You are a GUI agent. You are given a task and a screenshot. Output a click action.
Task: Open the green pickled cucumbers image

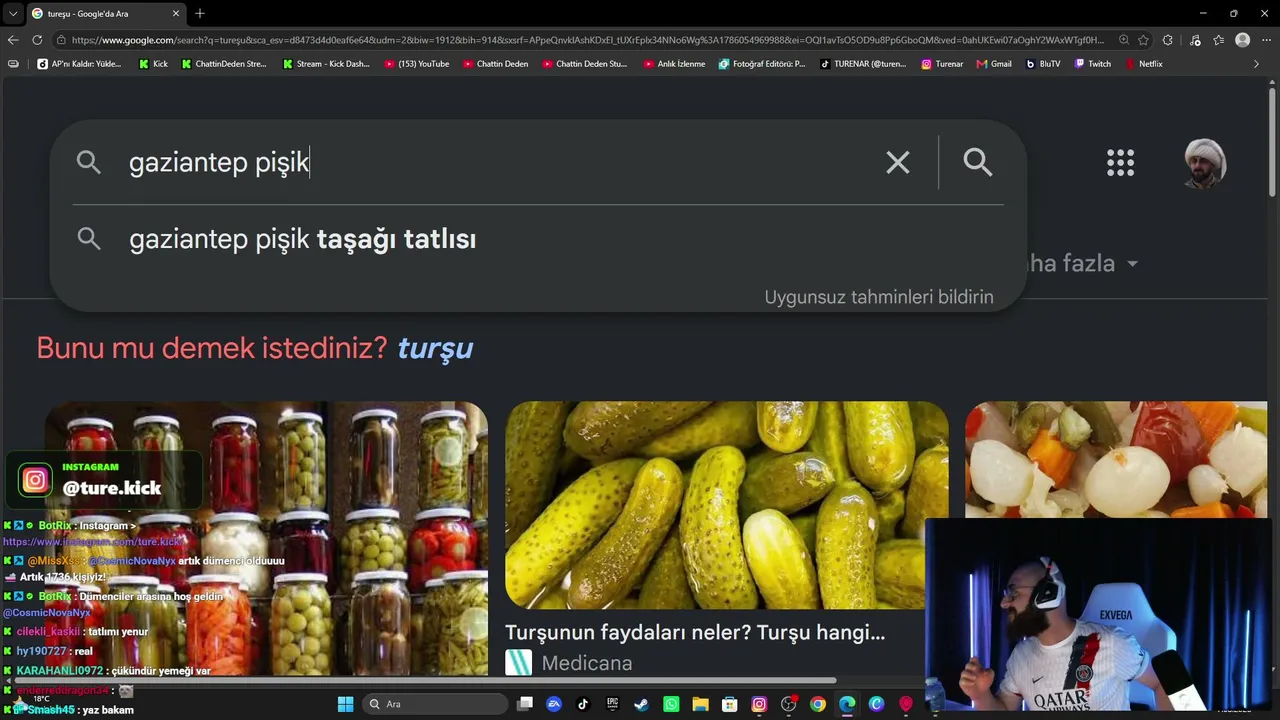pos(726,505)
